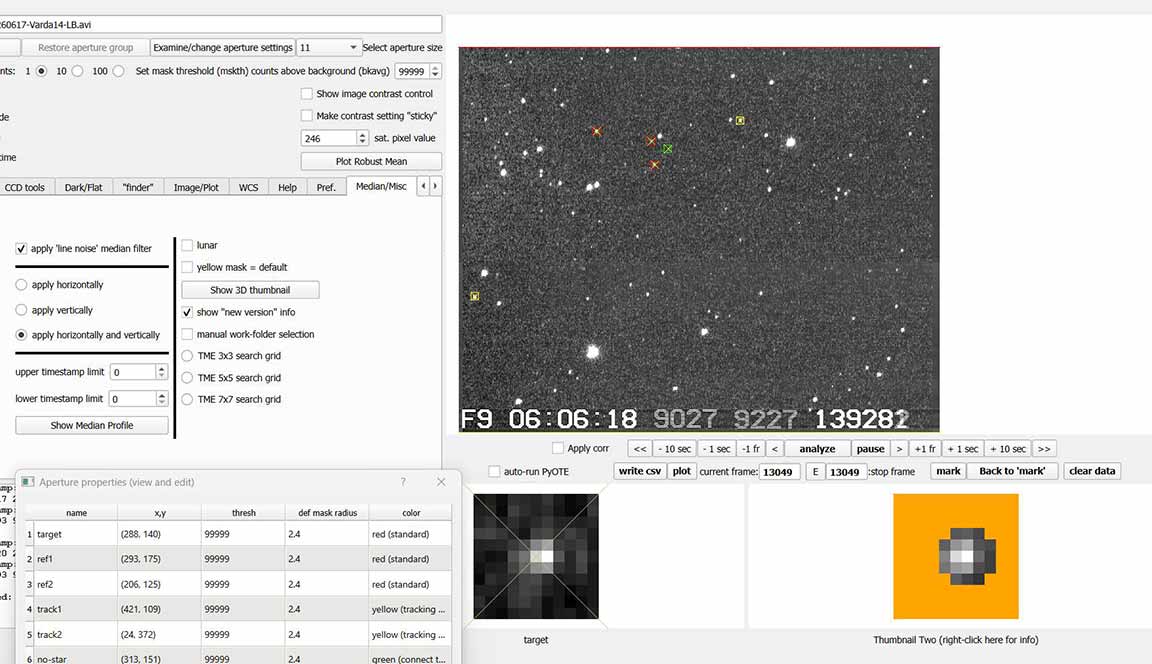The image size is (1152, 664).
Task: Select TME 5x5 search grid
Action: 187,378
